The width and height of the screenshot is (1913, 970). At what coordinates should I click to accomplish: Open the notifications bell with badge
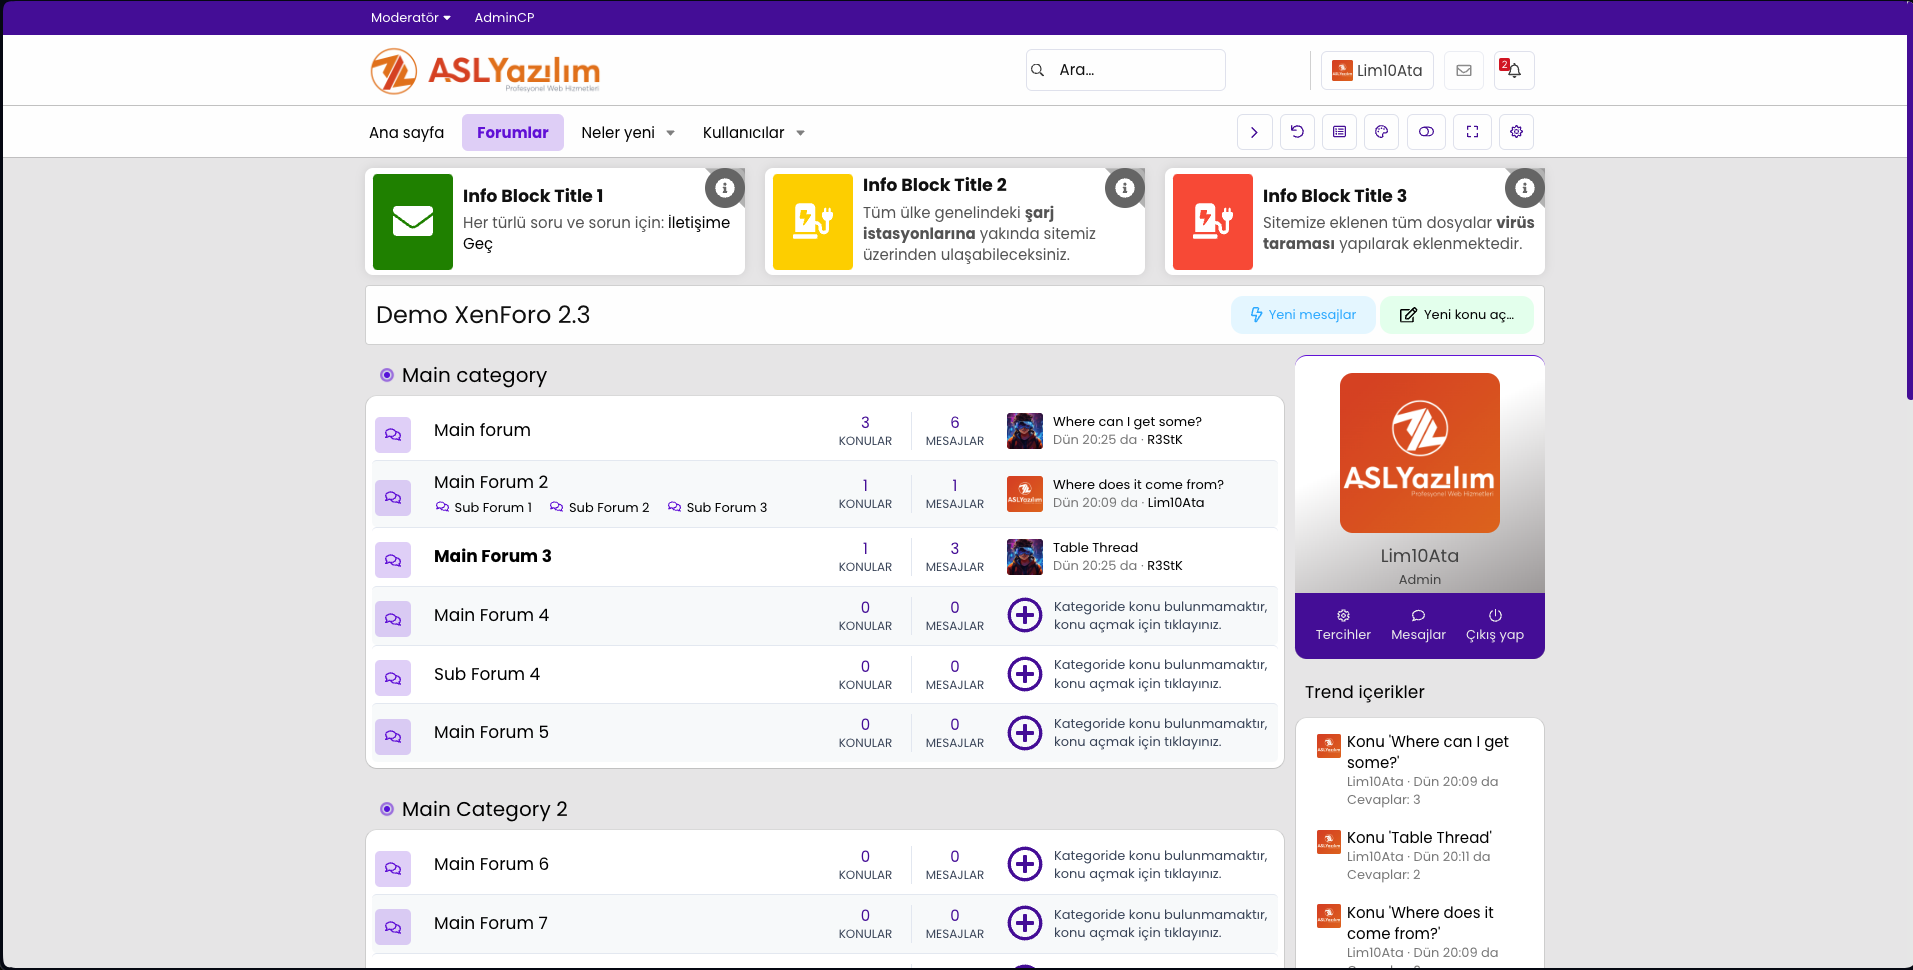1513,70
